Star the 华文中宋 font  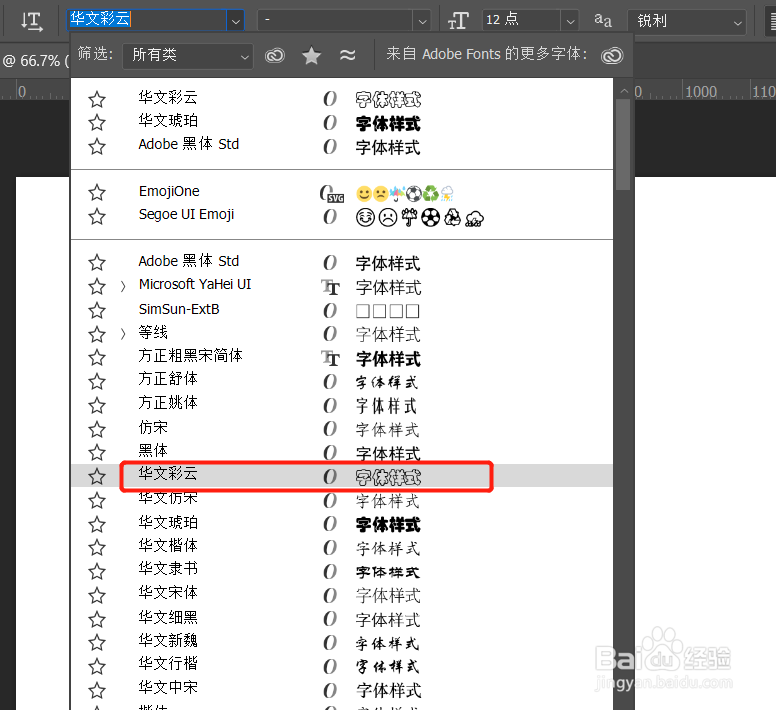pos(97,690)
